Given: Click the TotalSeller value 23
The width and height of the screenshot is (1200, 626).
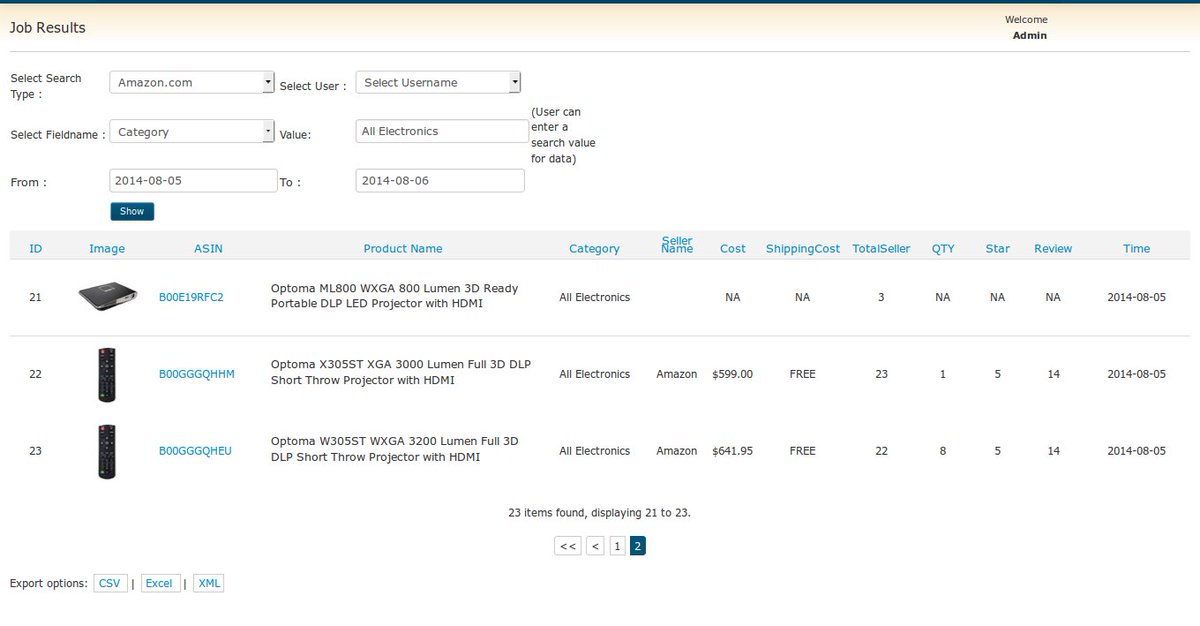Looking at the screenshot, I should point(881,374).
